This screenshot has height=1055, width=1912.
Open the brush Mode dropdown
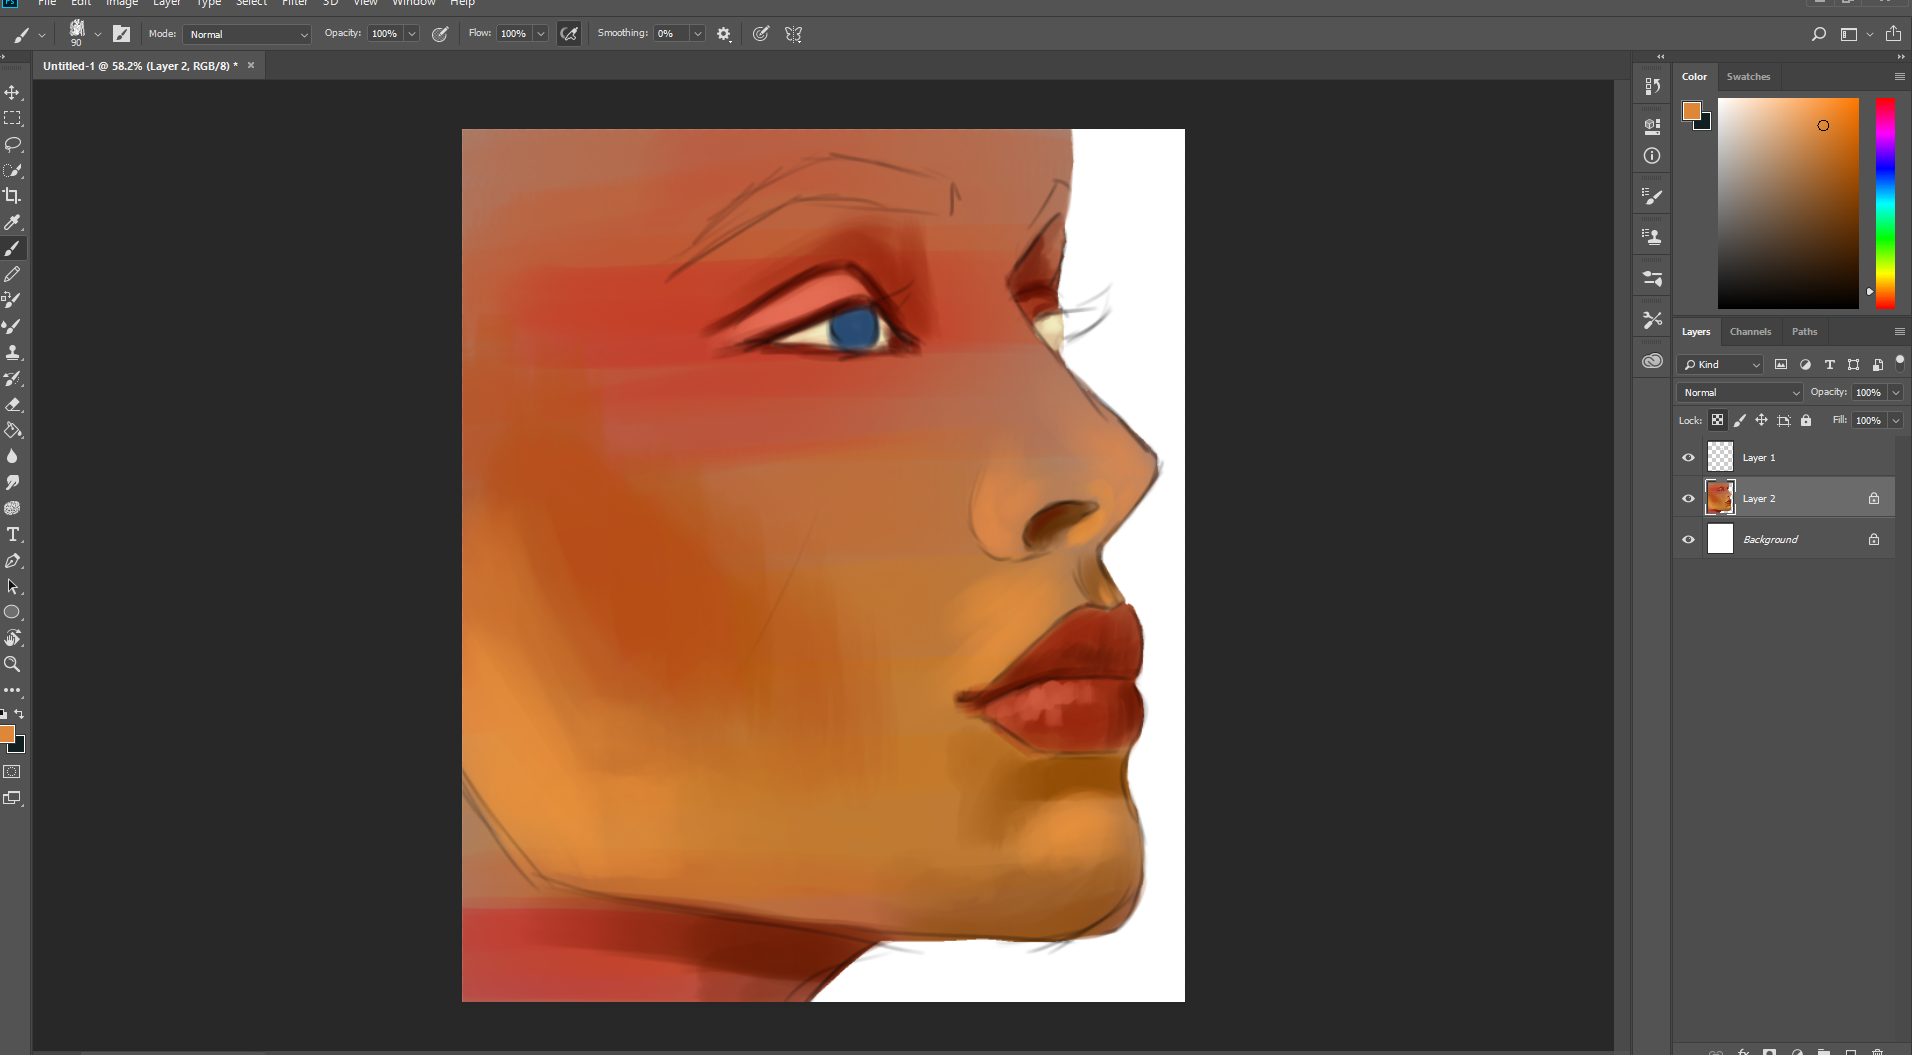pos(247,34)
